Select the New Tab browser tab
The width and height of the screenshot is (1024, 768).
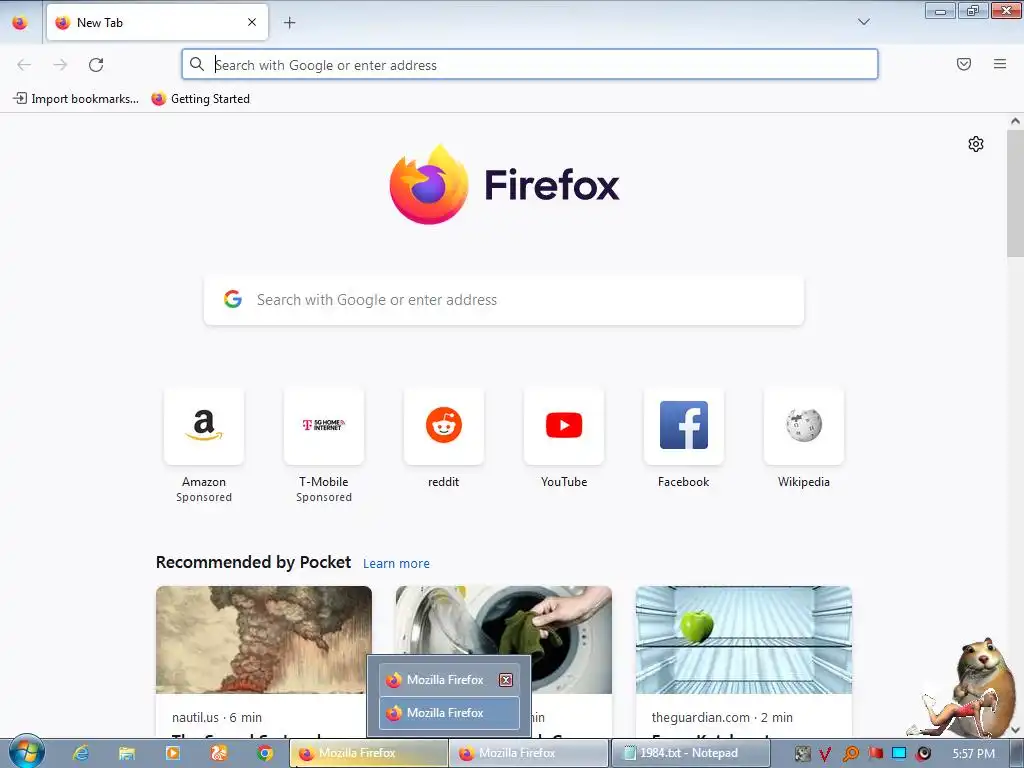[157, 22]
